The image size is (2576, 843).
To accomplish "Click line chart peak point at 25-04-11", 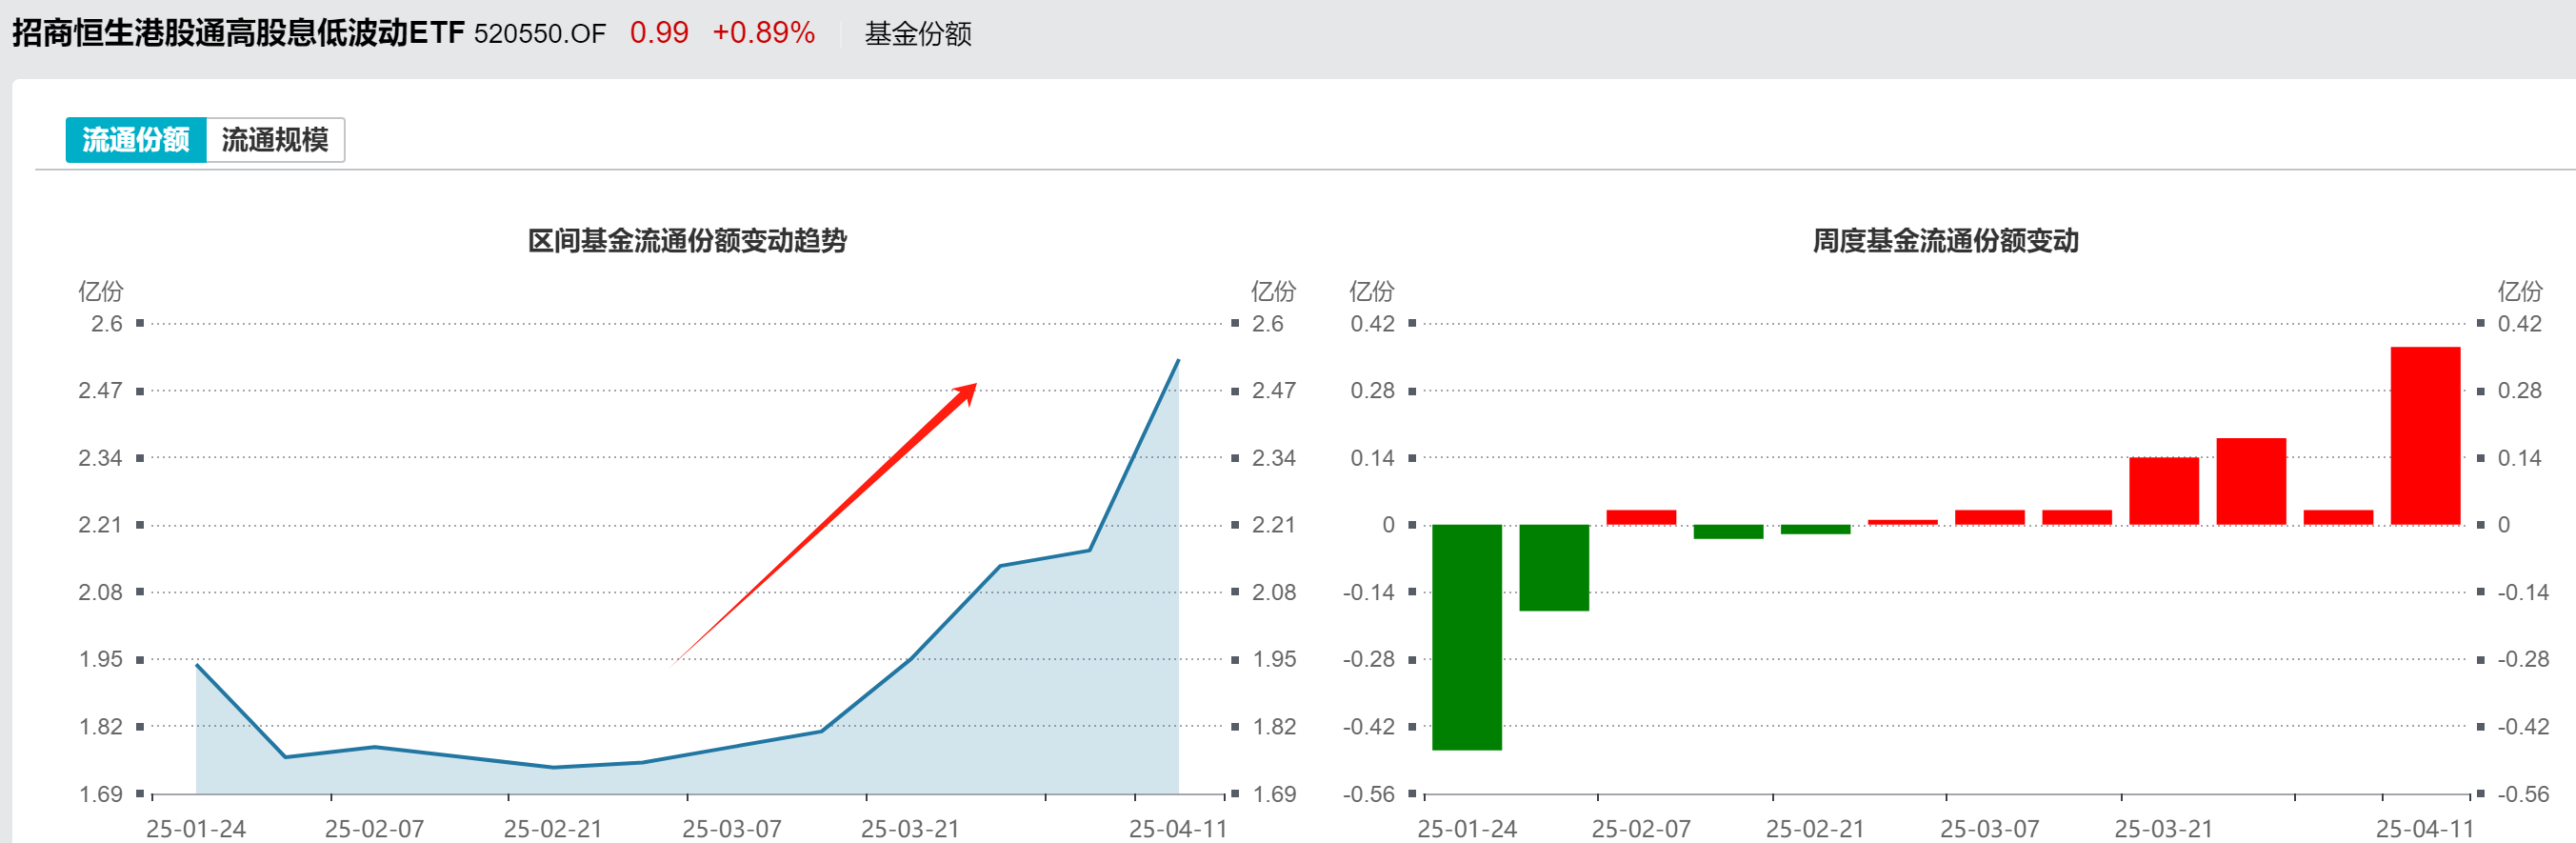I will [1178, 360].
